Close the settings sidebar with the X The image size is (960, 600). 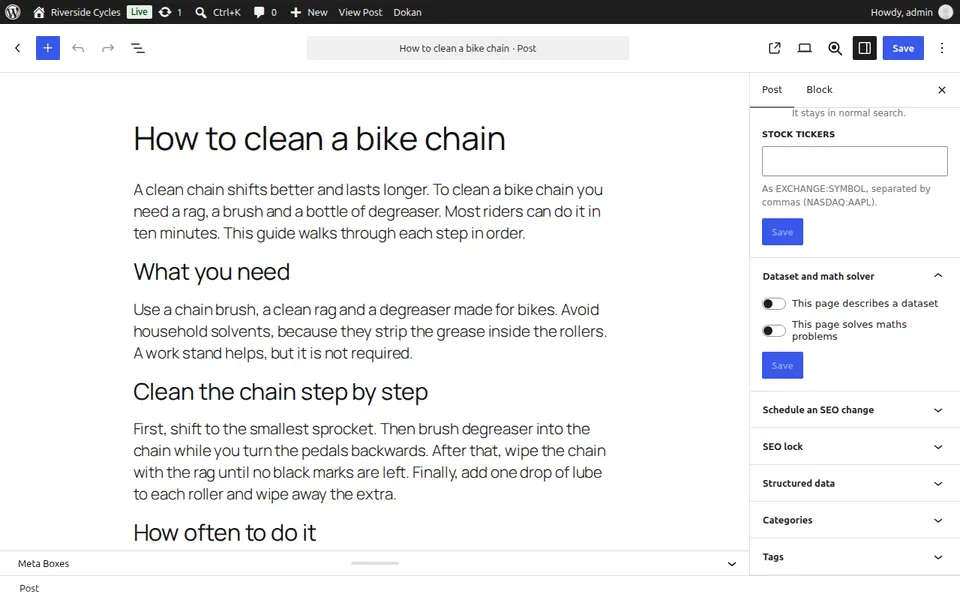pyautogui.click(x=942, y=90)
